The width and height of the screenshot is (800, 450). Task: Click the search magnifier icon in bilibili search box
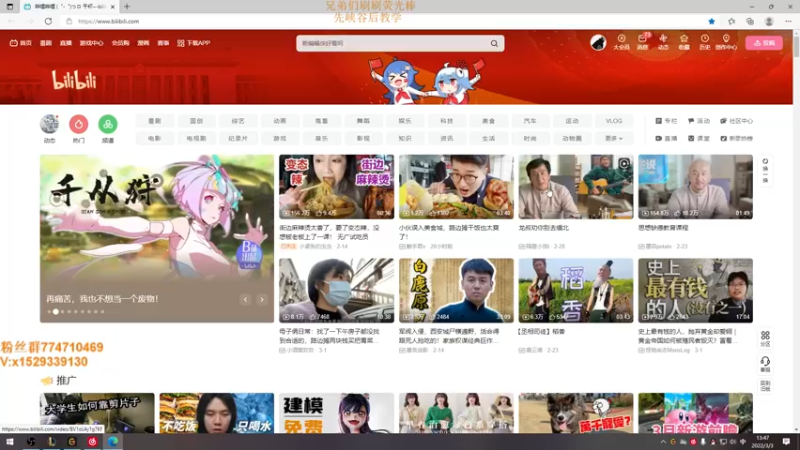coord(494,43)
